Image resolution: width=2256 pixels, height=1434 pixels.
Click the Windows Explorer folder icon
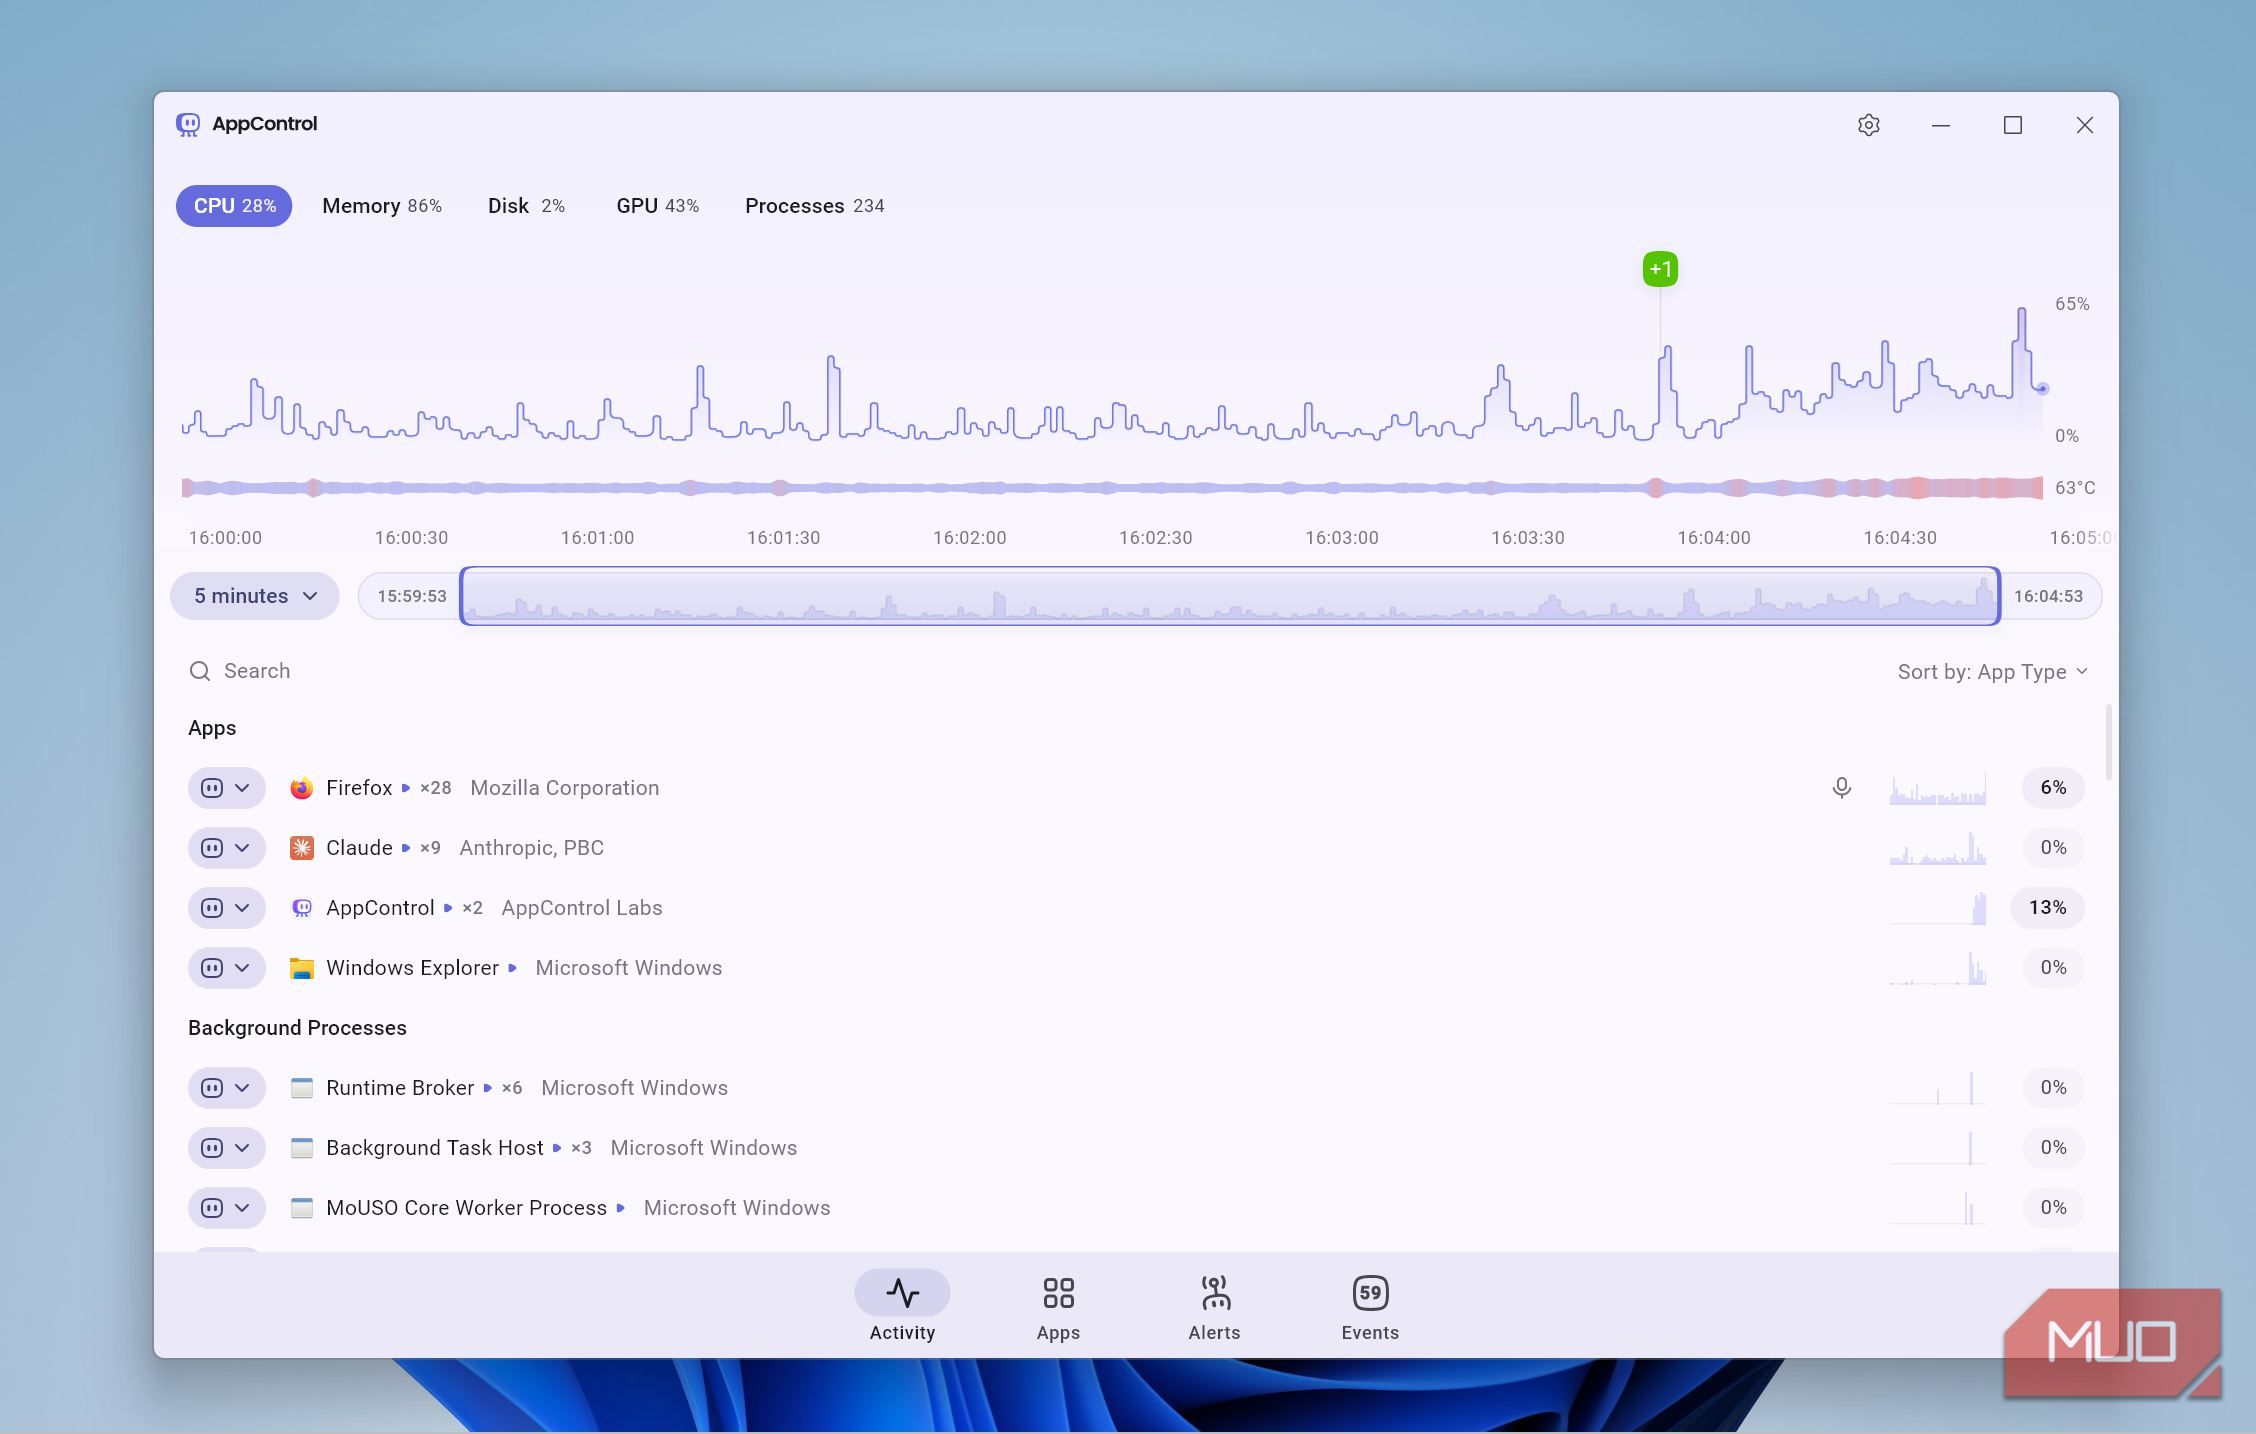pos(301,968)
